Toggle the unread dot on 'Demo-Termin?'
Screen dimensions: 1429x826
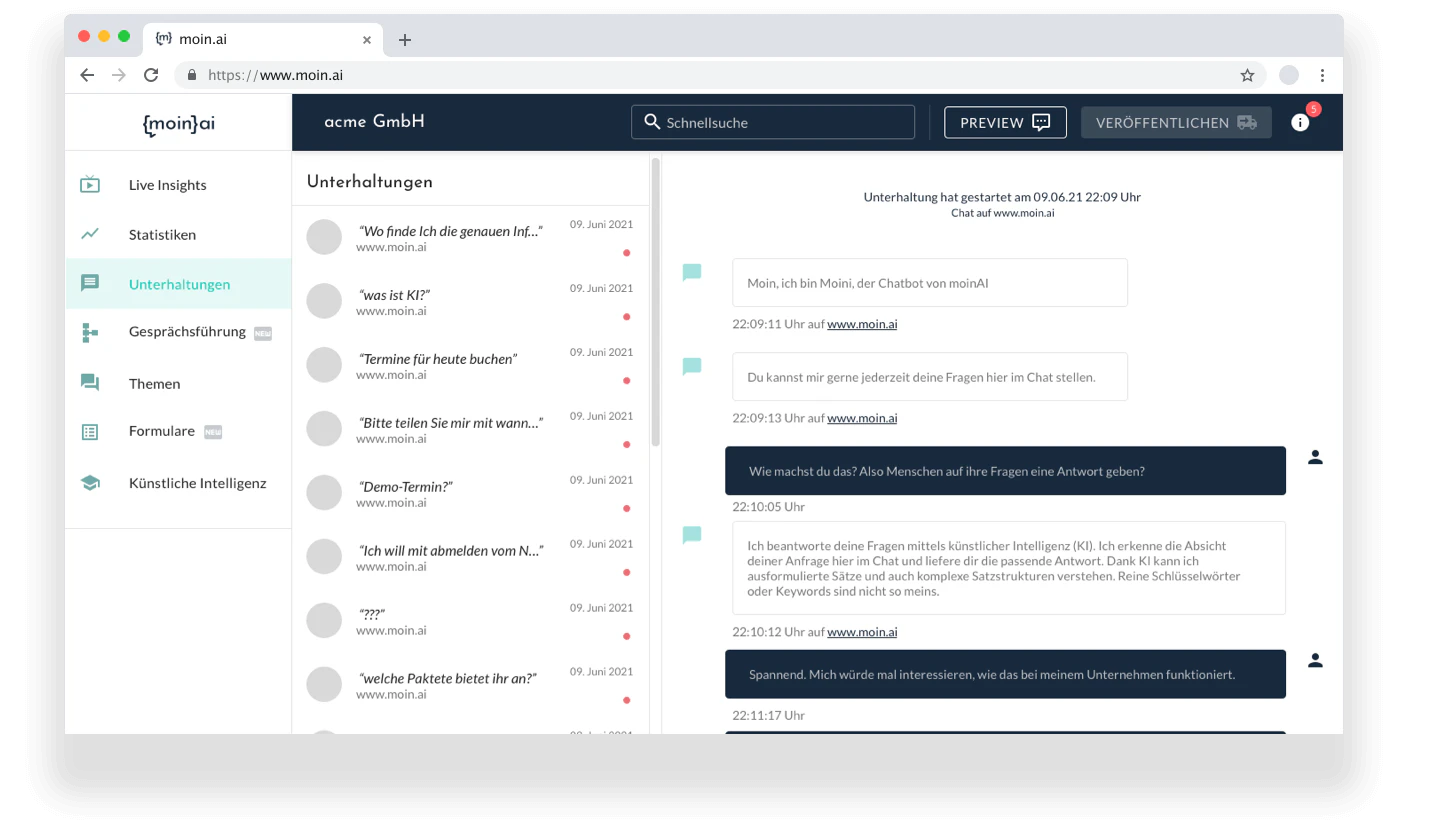pyautogui.click(x=626, y=508)
